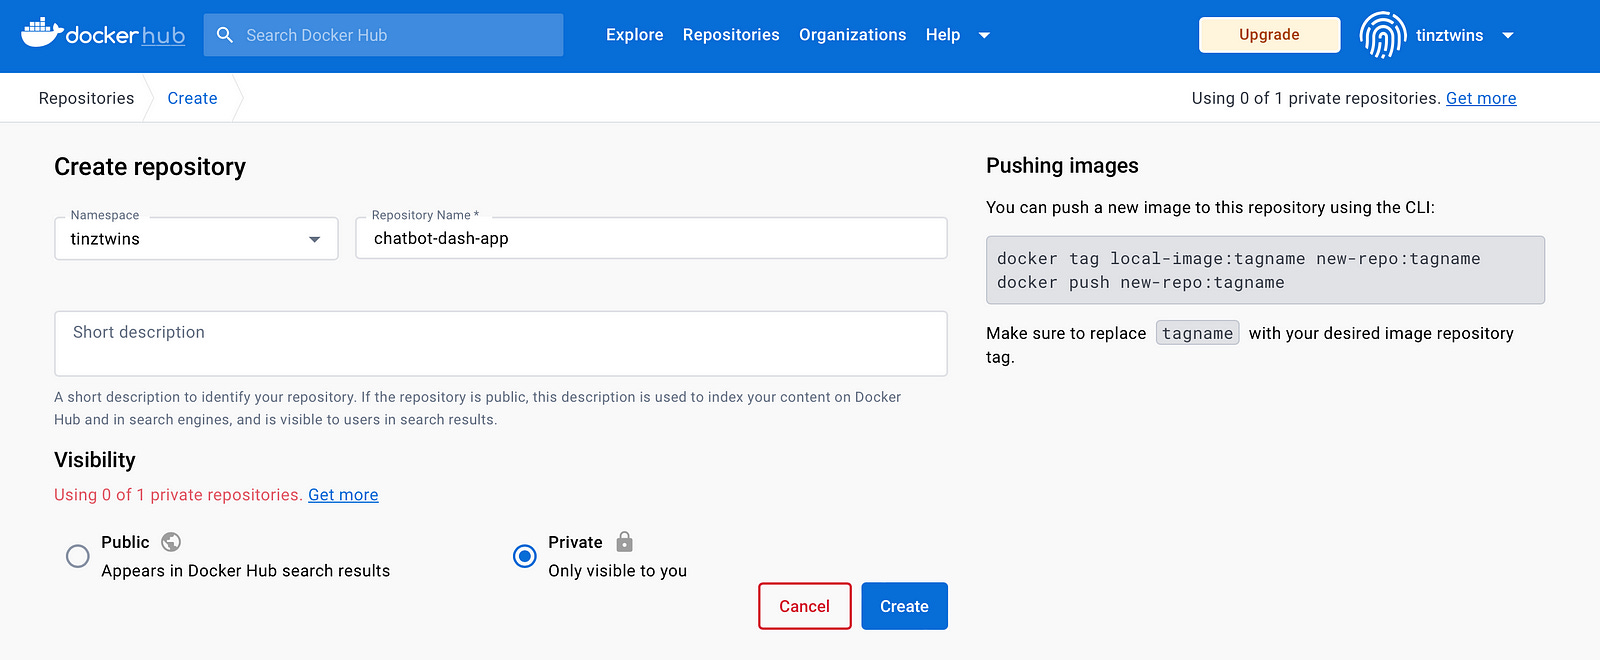1600x660 pixels.
Task: Click the search magnifier icon
Action: click(225, 35)
